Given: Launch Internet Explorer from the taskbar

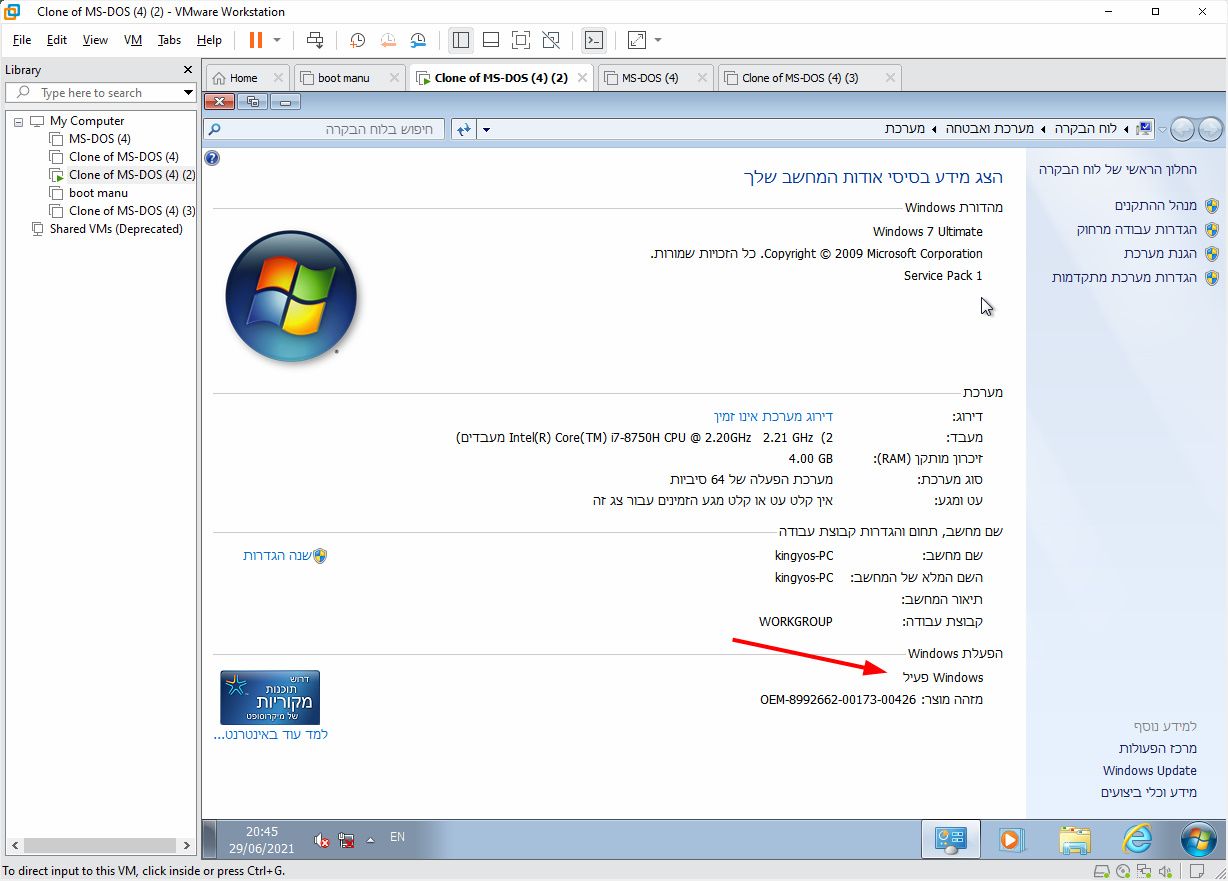Looking at the screenshot, I should pos(1137,840).
